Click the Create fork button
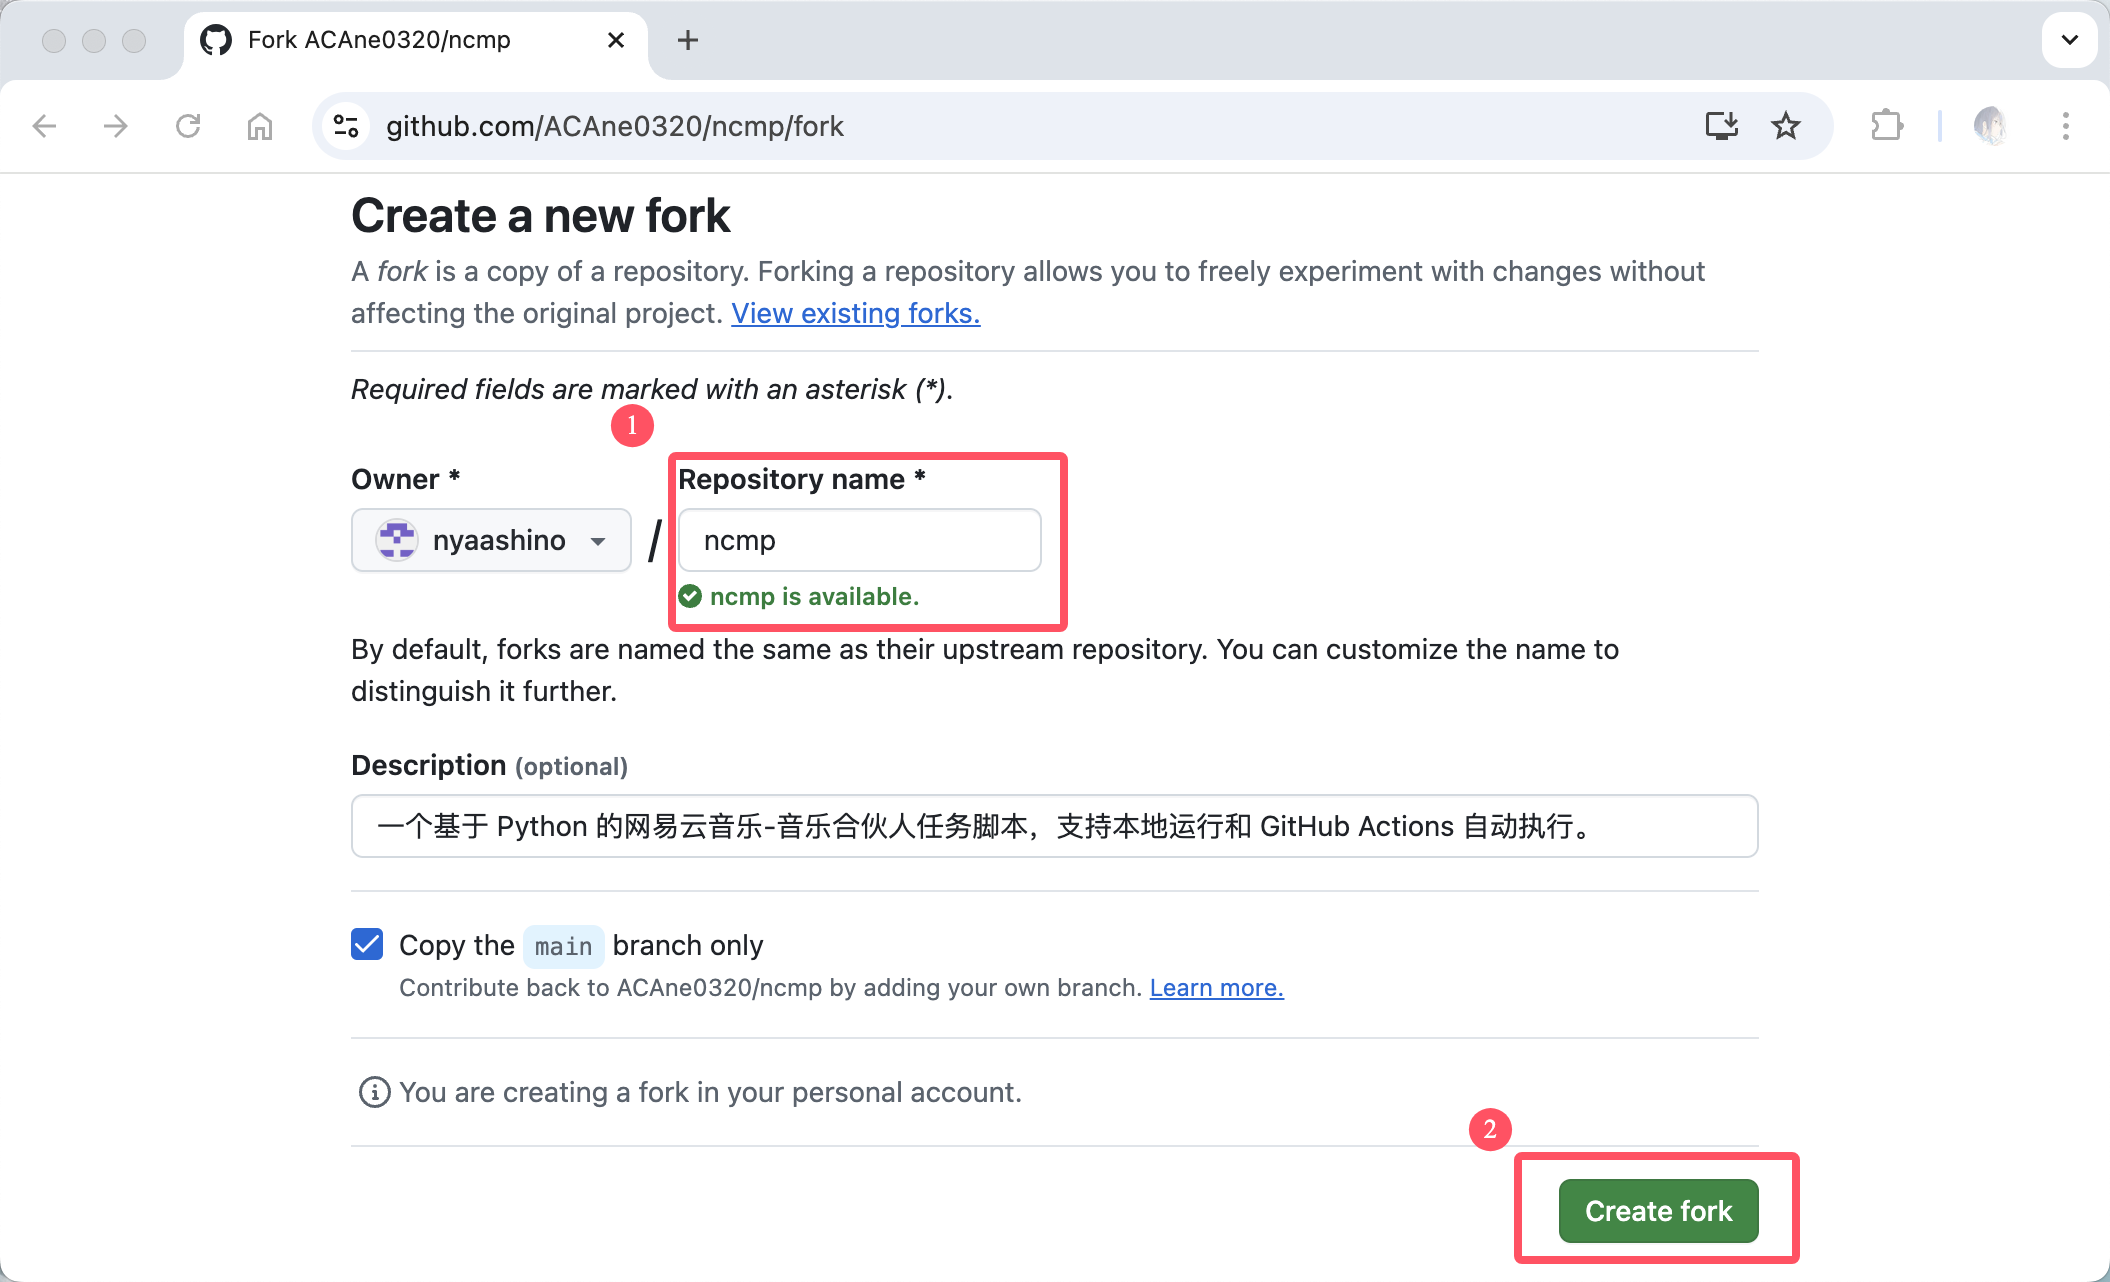Screen dimensions: 2110x1282 [1658, 1211]
